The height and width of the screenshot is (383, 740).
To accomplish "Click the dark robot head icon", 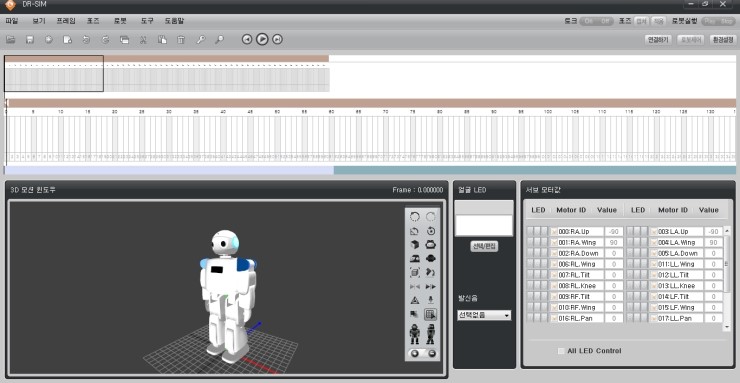I will tap(430, 258).
